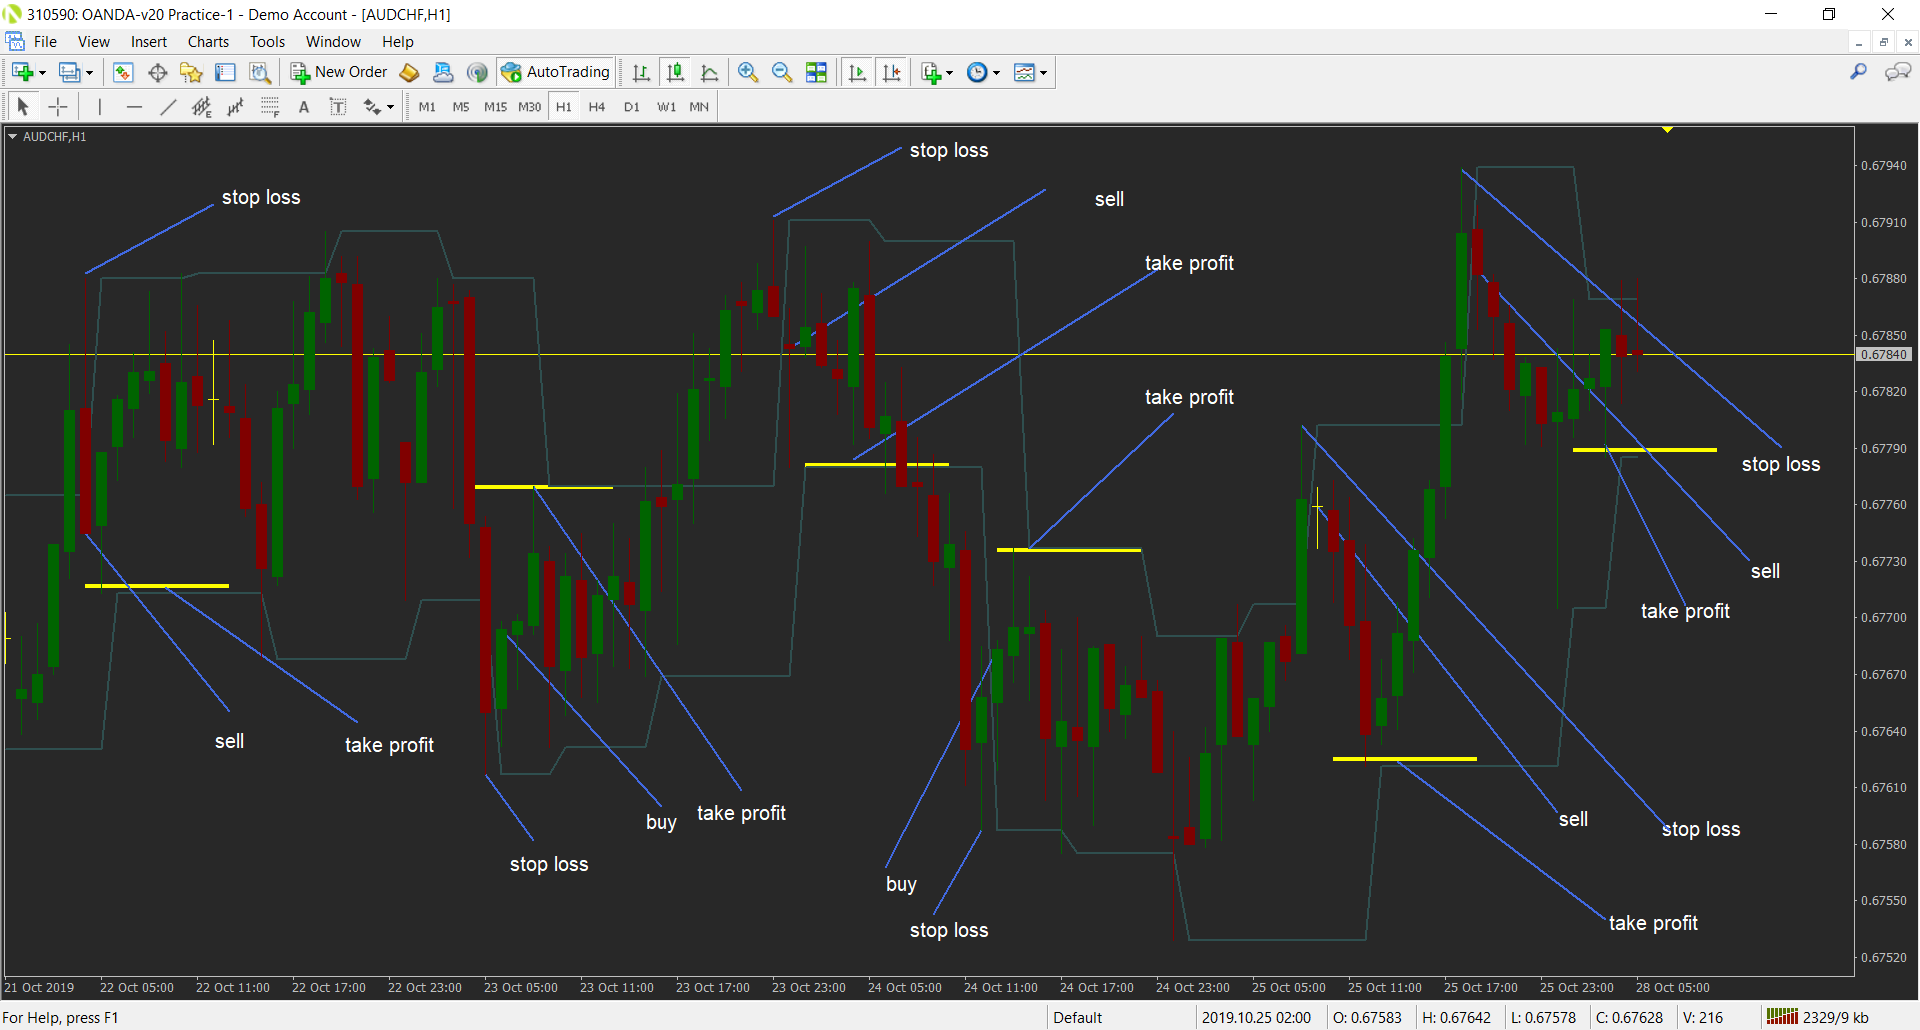Open the Tools menu
Screen dimensions: 1920x1030
(267, 42)
